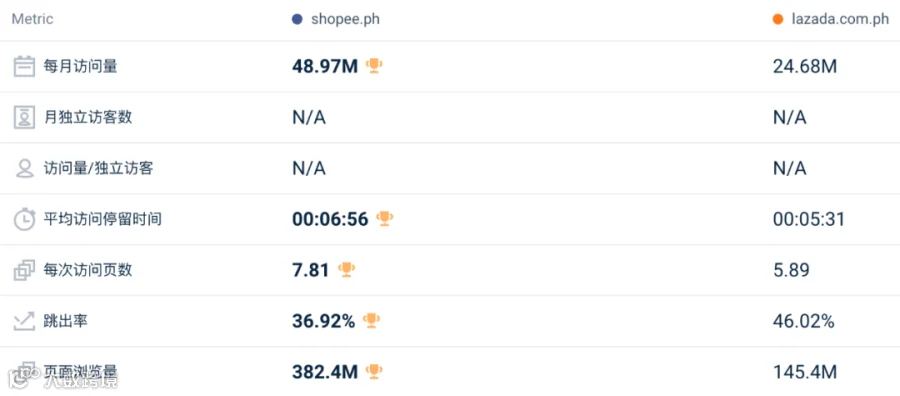
Task: Select lazada's 24.68M monthly visits value
Action: tap(805, 67)
